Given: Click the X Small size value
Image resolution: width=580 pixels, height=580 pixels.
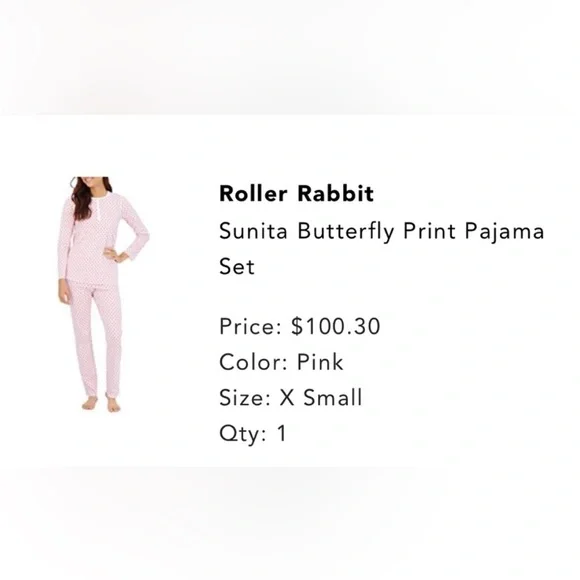Looking at the screenshot, I should coord(320,398).
